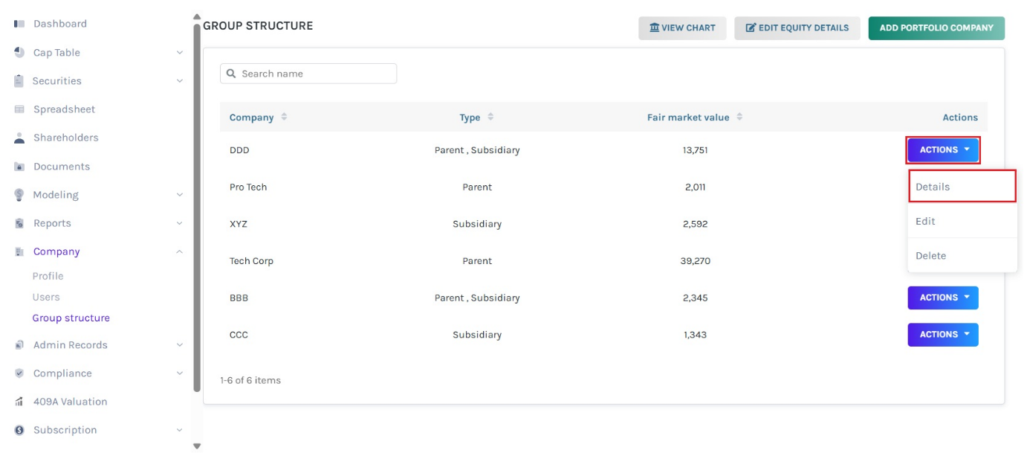Collapse the Company sidebar section chevron
1024x453 pixels.
point(180,252)
